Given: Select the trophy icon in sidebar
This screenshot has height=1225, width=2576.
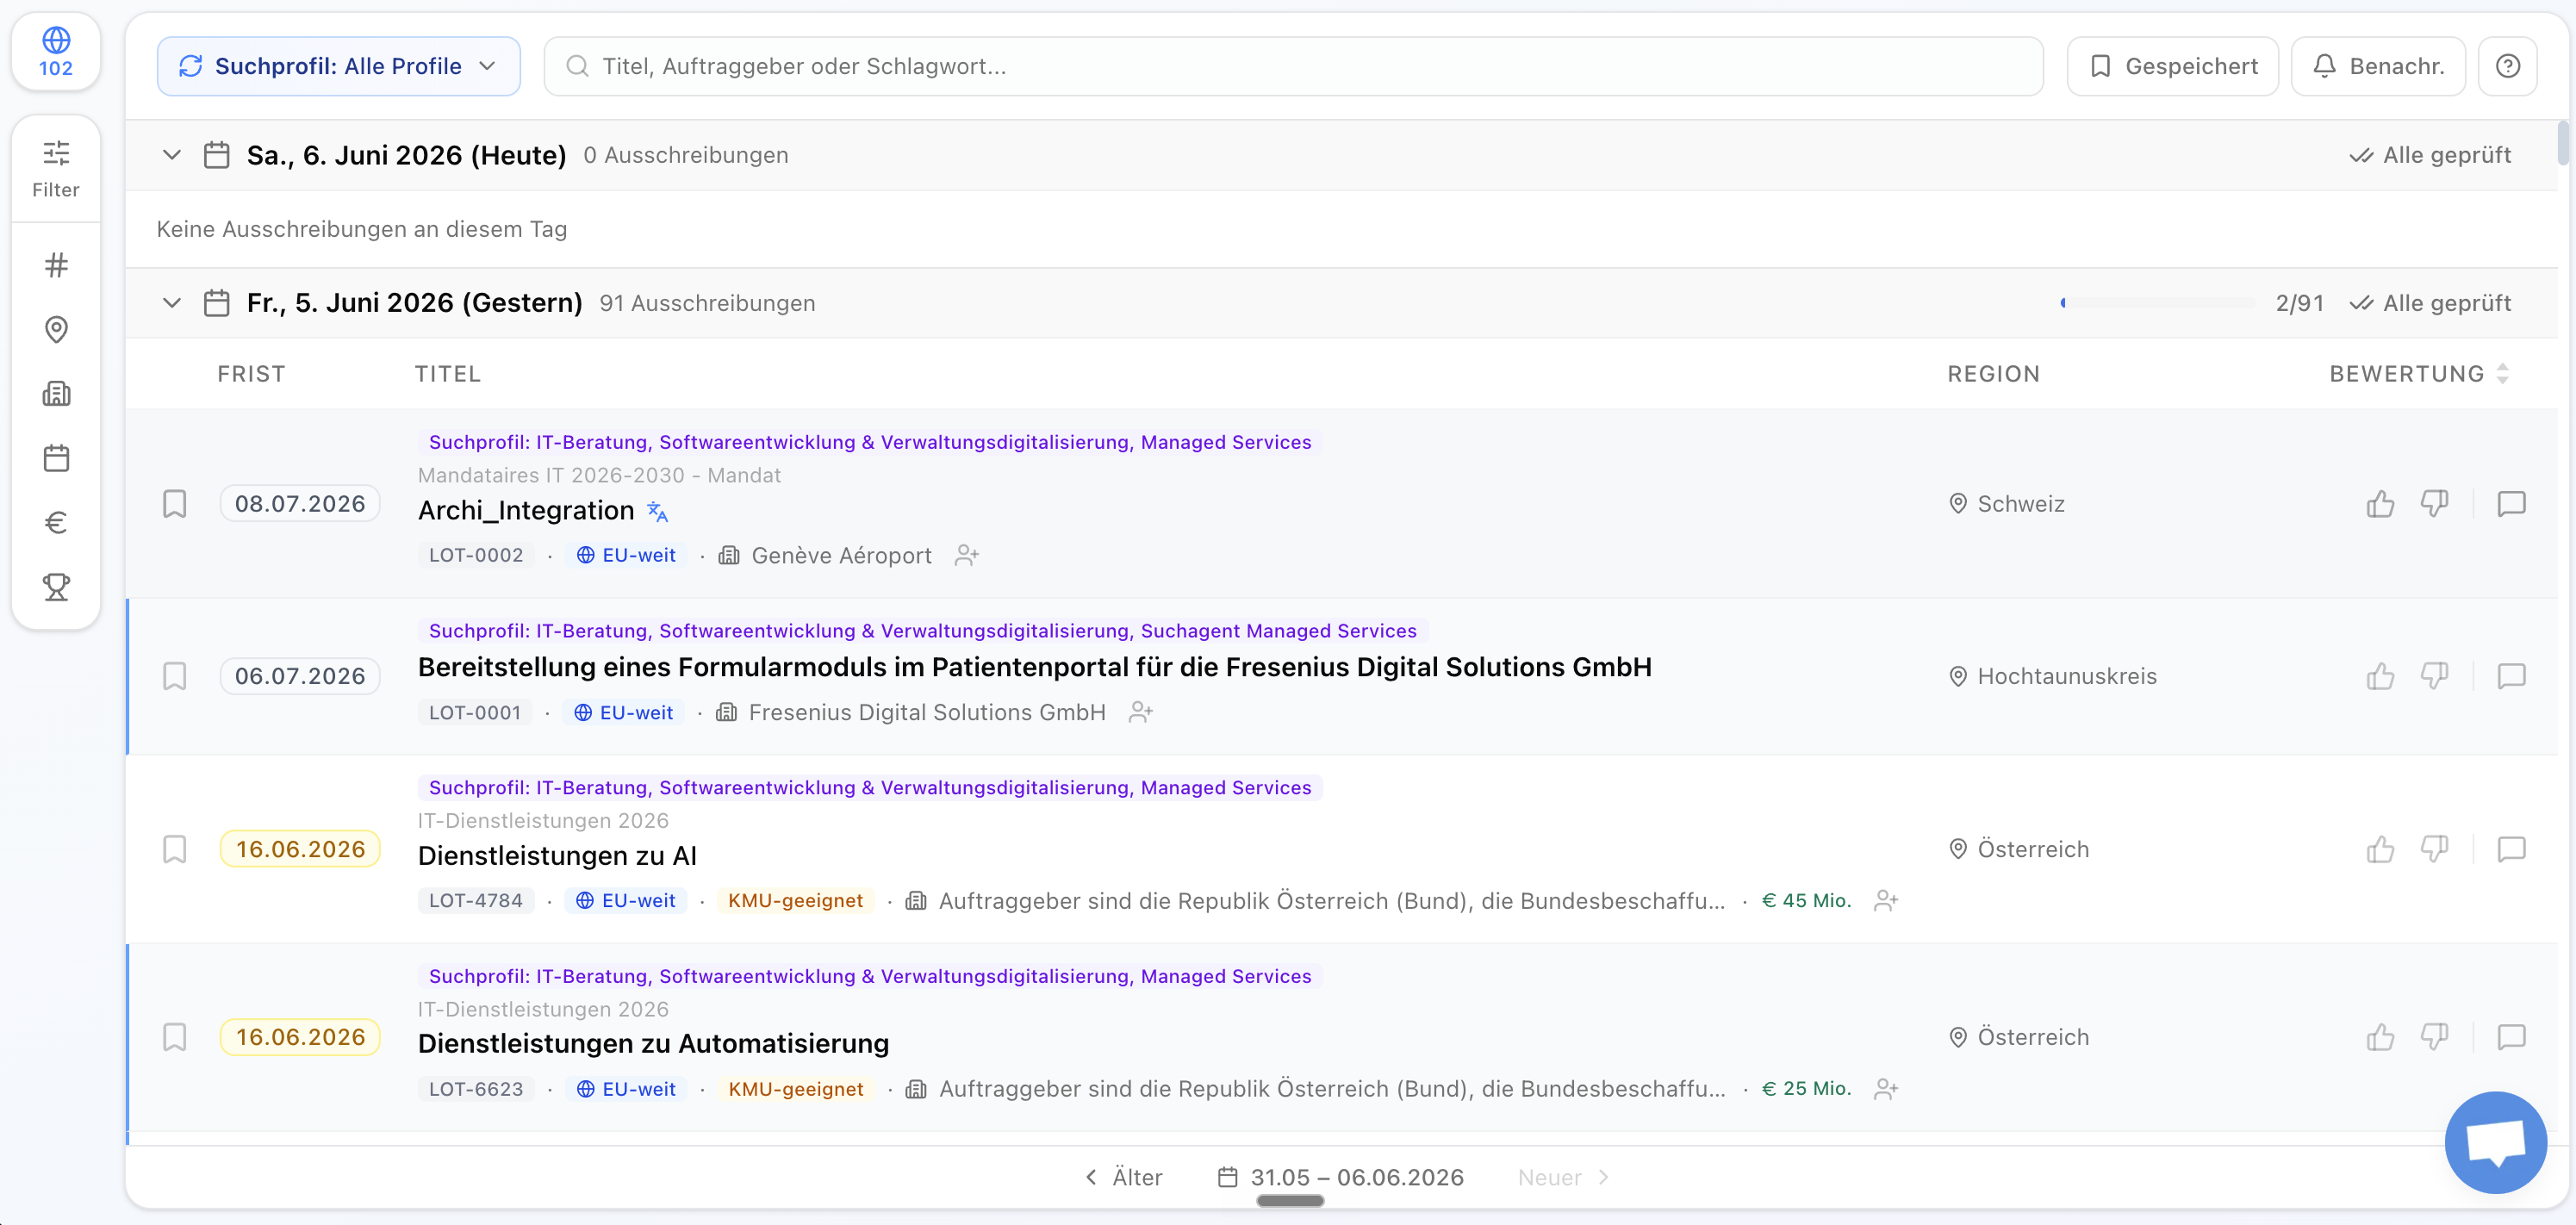Looking at the screenshot, I should (x=56, y=586).
